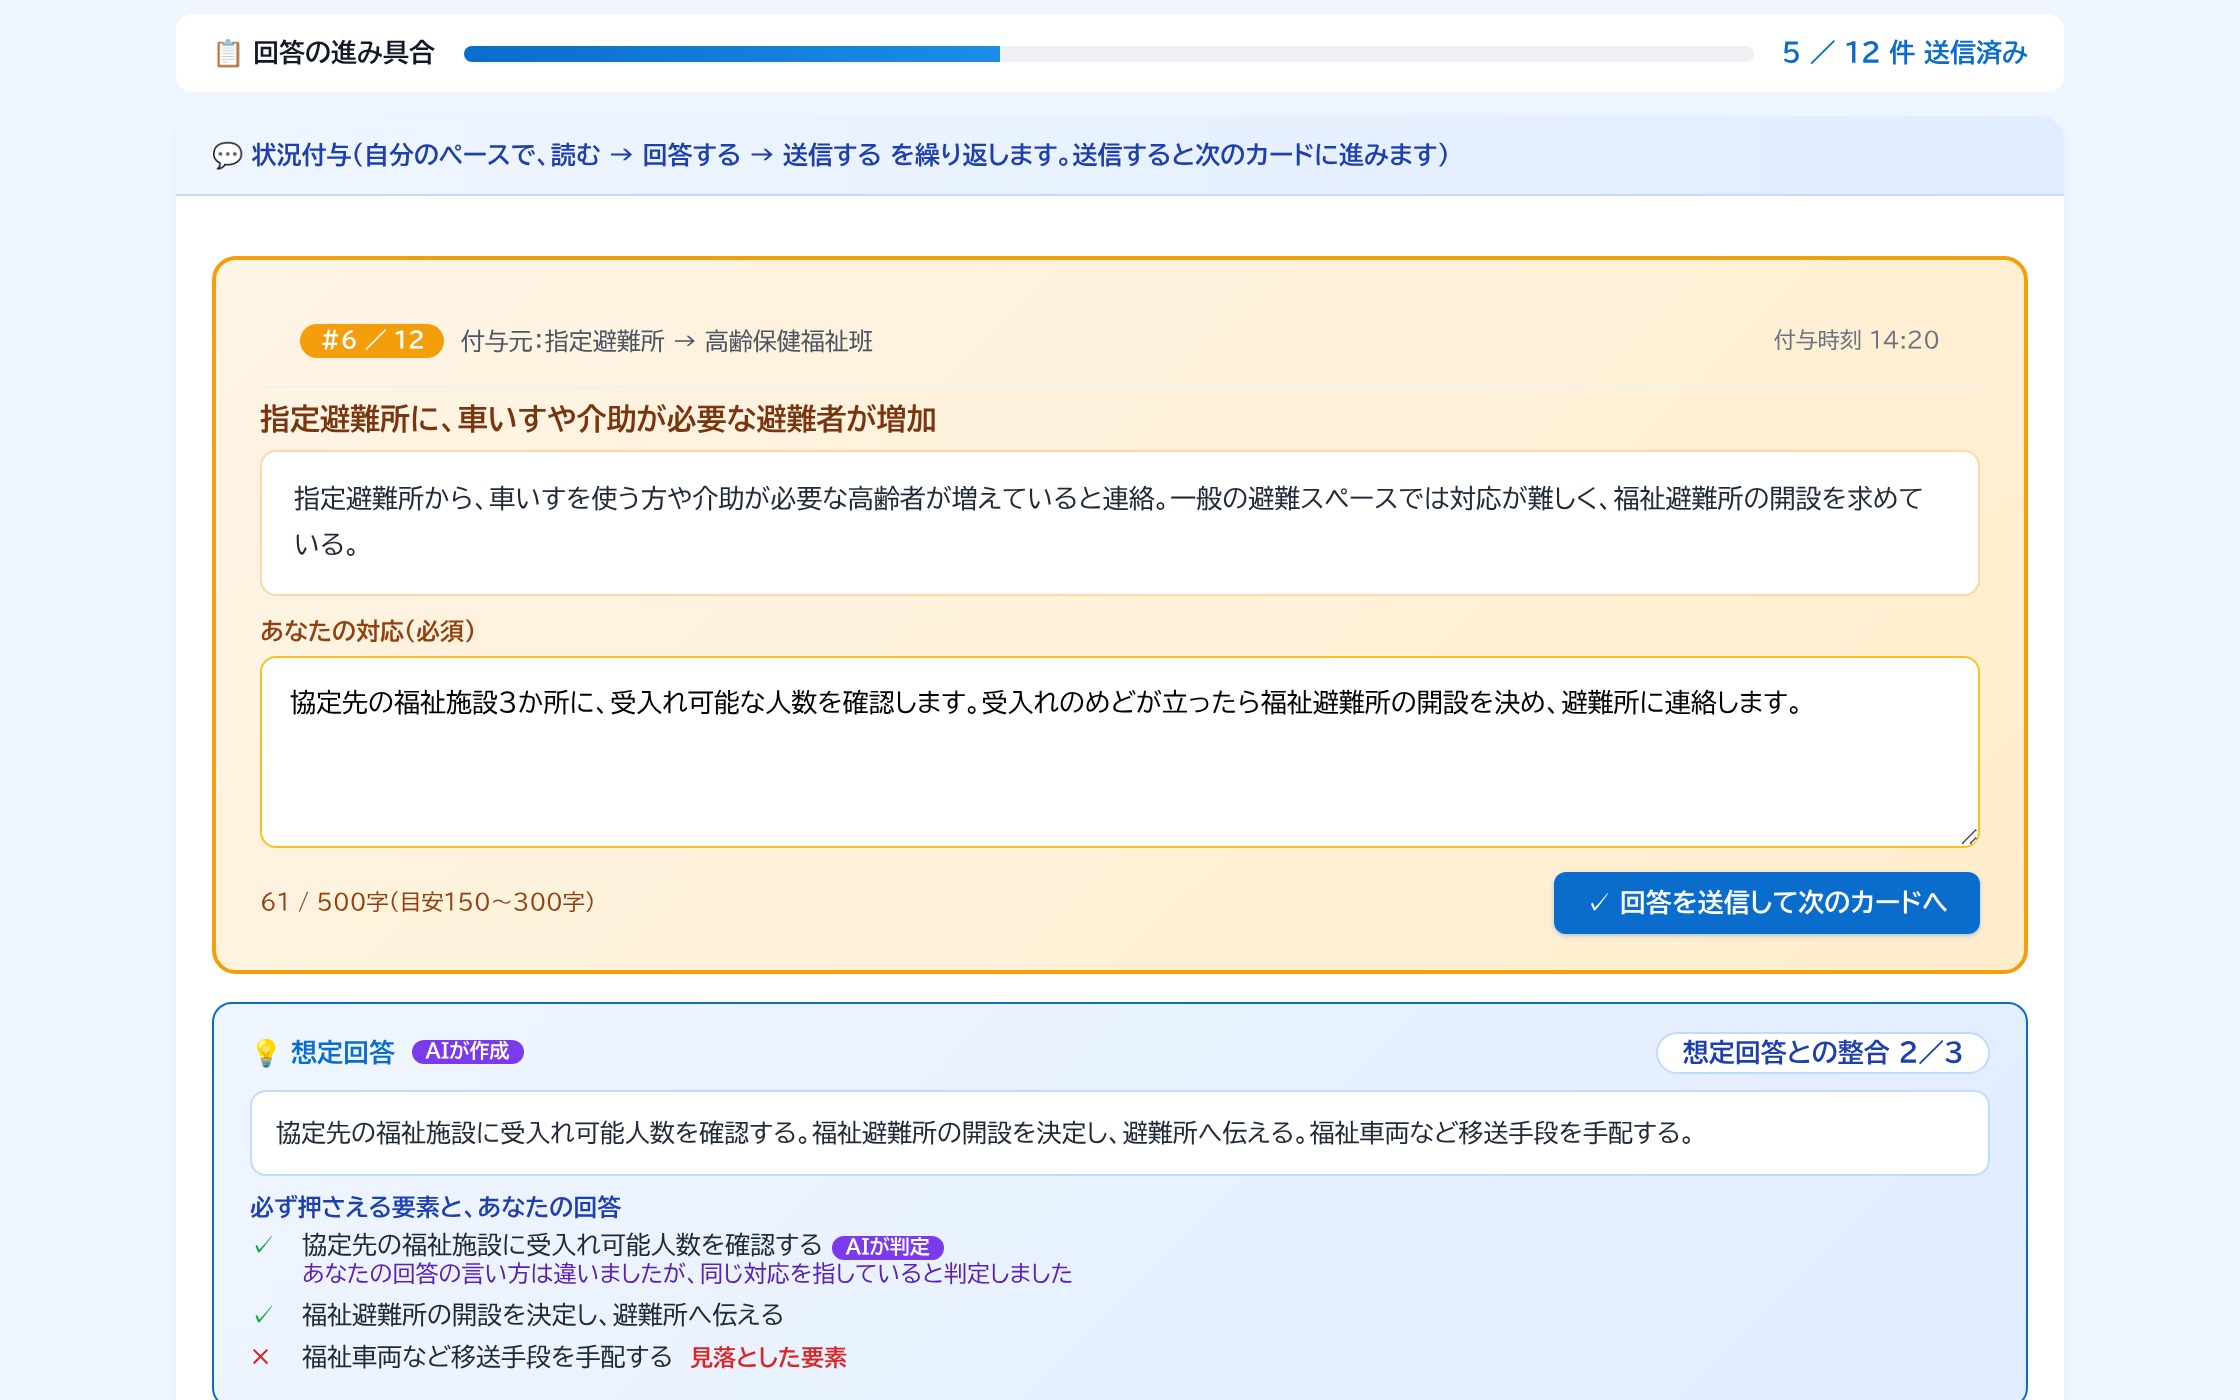This screenshot has width=2240, height=1400.
Task: Click the speech bubble icon before 状況付与
Action: click(228, 155)
